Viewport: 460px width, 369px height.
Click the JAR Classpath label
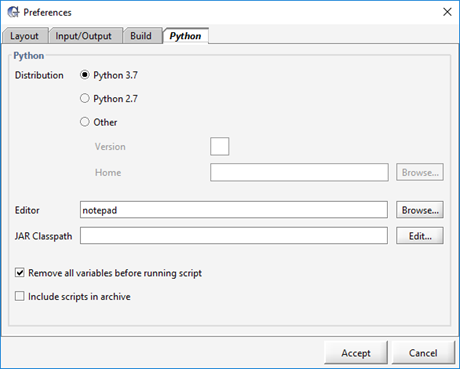43,236
